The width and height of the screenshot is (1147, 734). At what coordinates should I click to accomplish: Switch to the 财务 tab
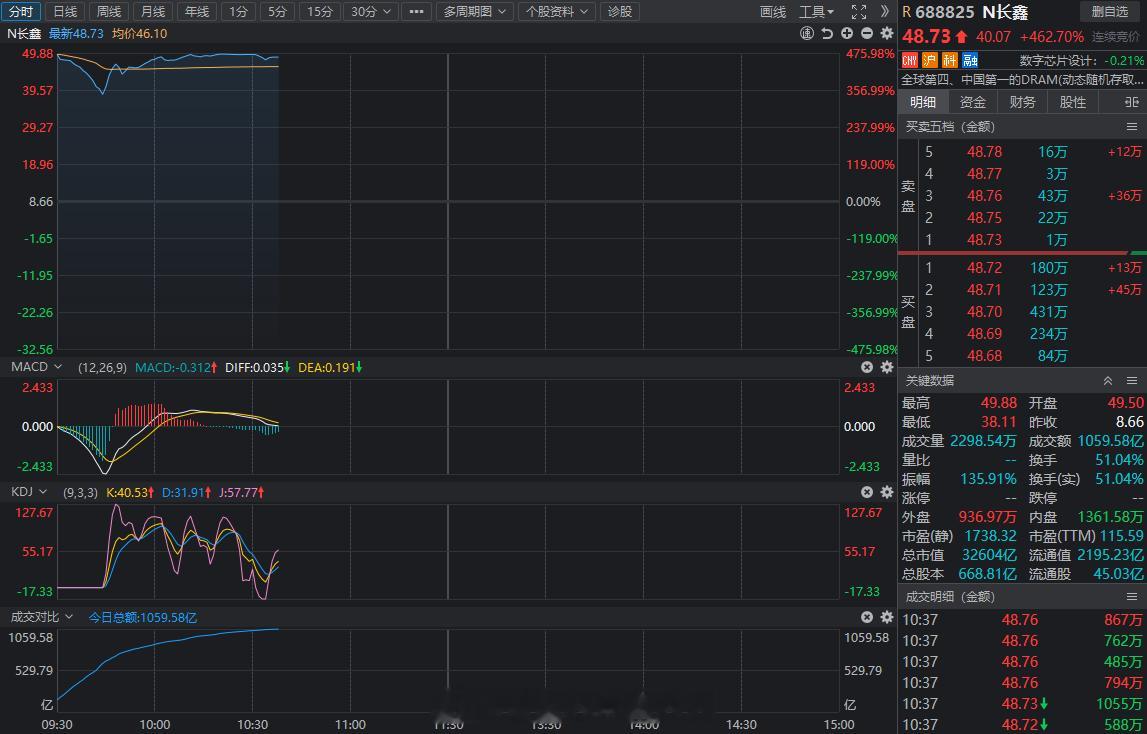(x=1023, y=102)
